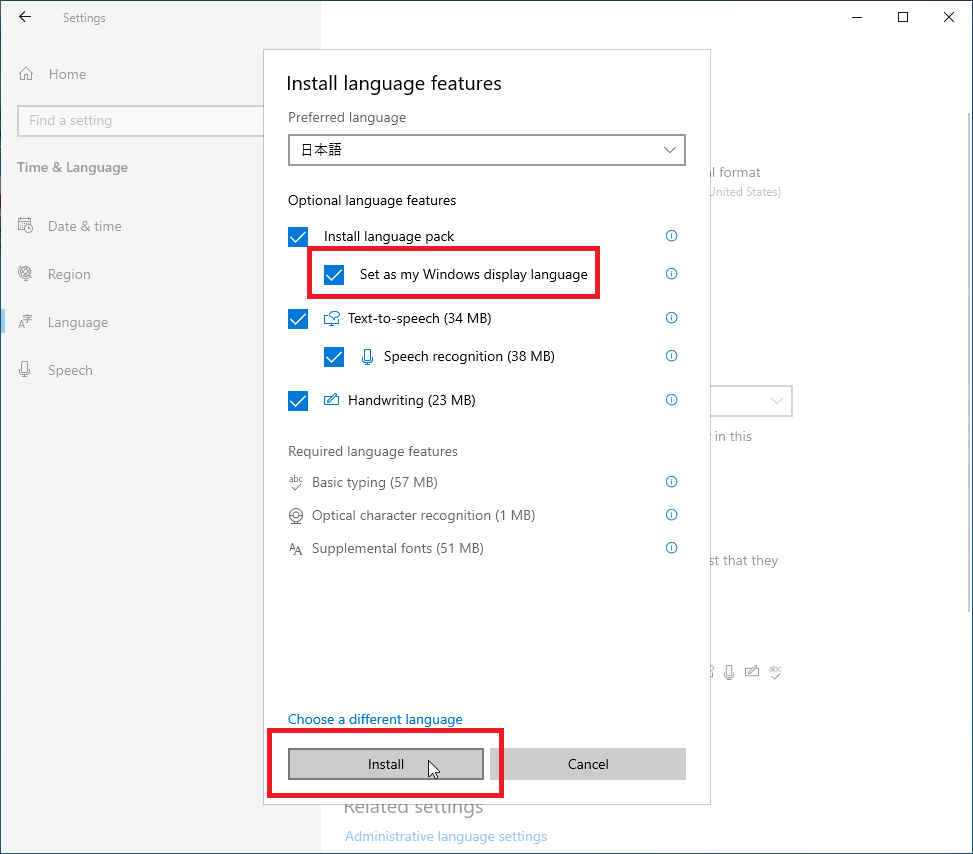Click the Basic typing abc icon
The image size is (973, 854).
[x=296, y=482]
